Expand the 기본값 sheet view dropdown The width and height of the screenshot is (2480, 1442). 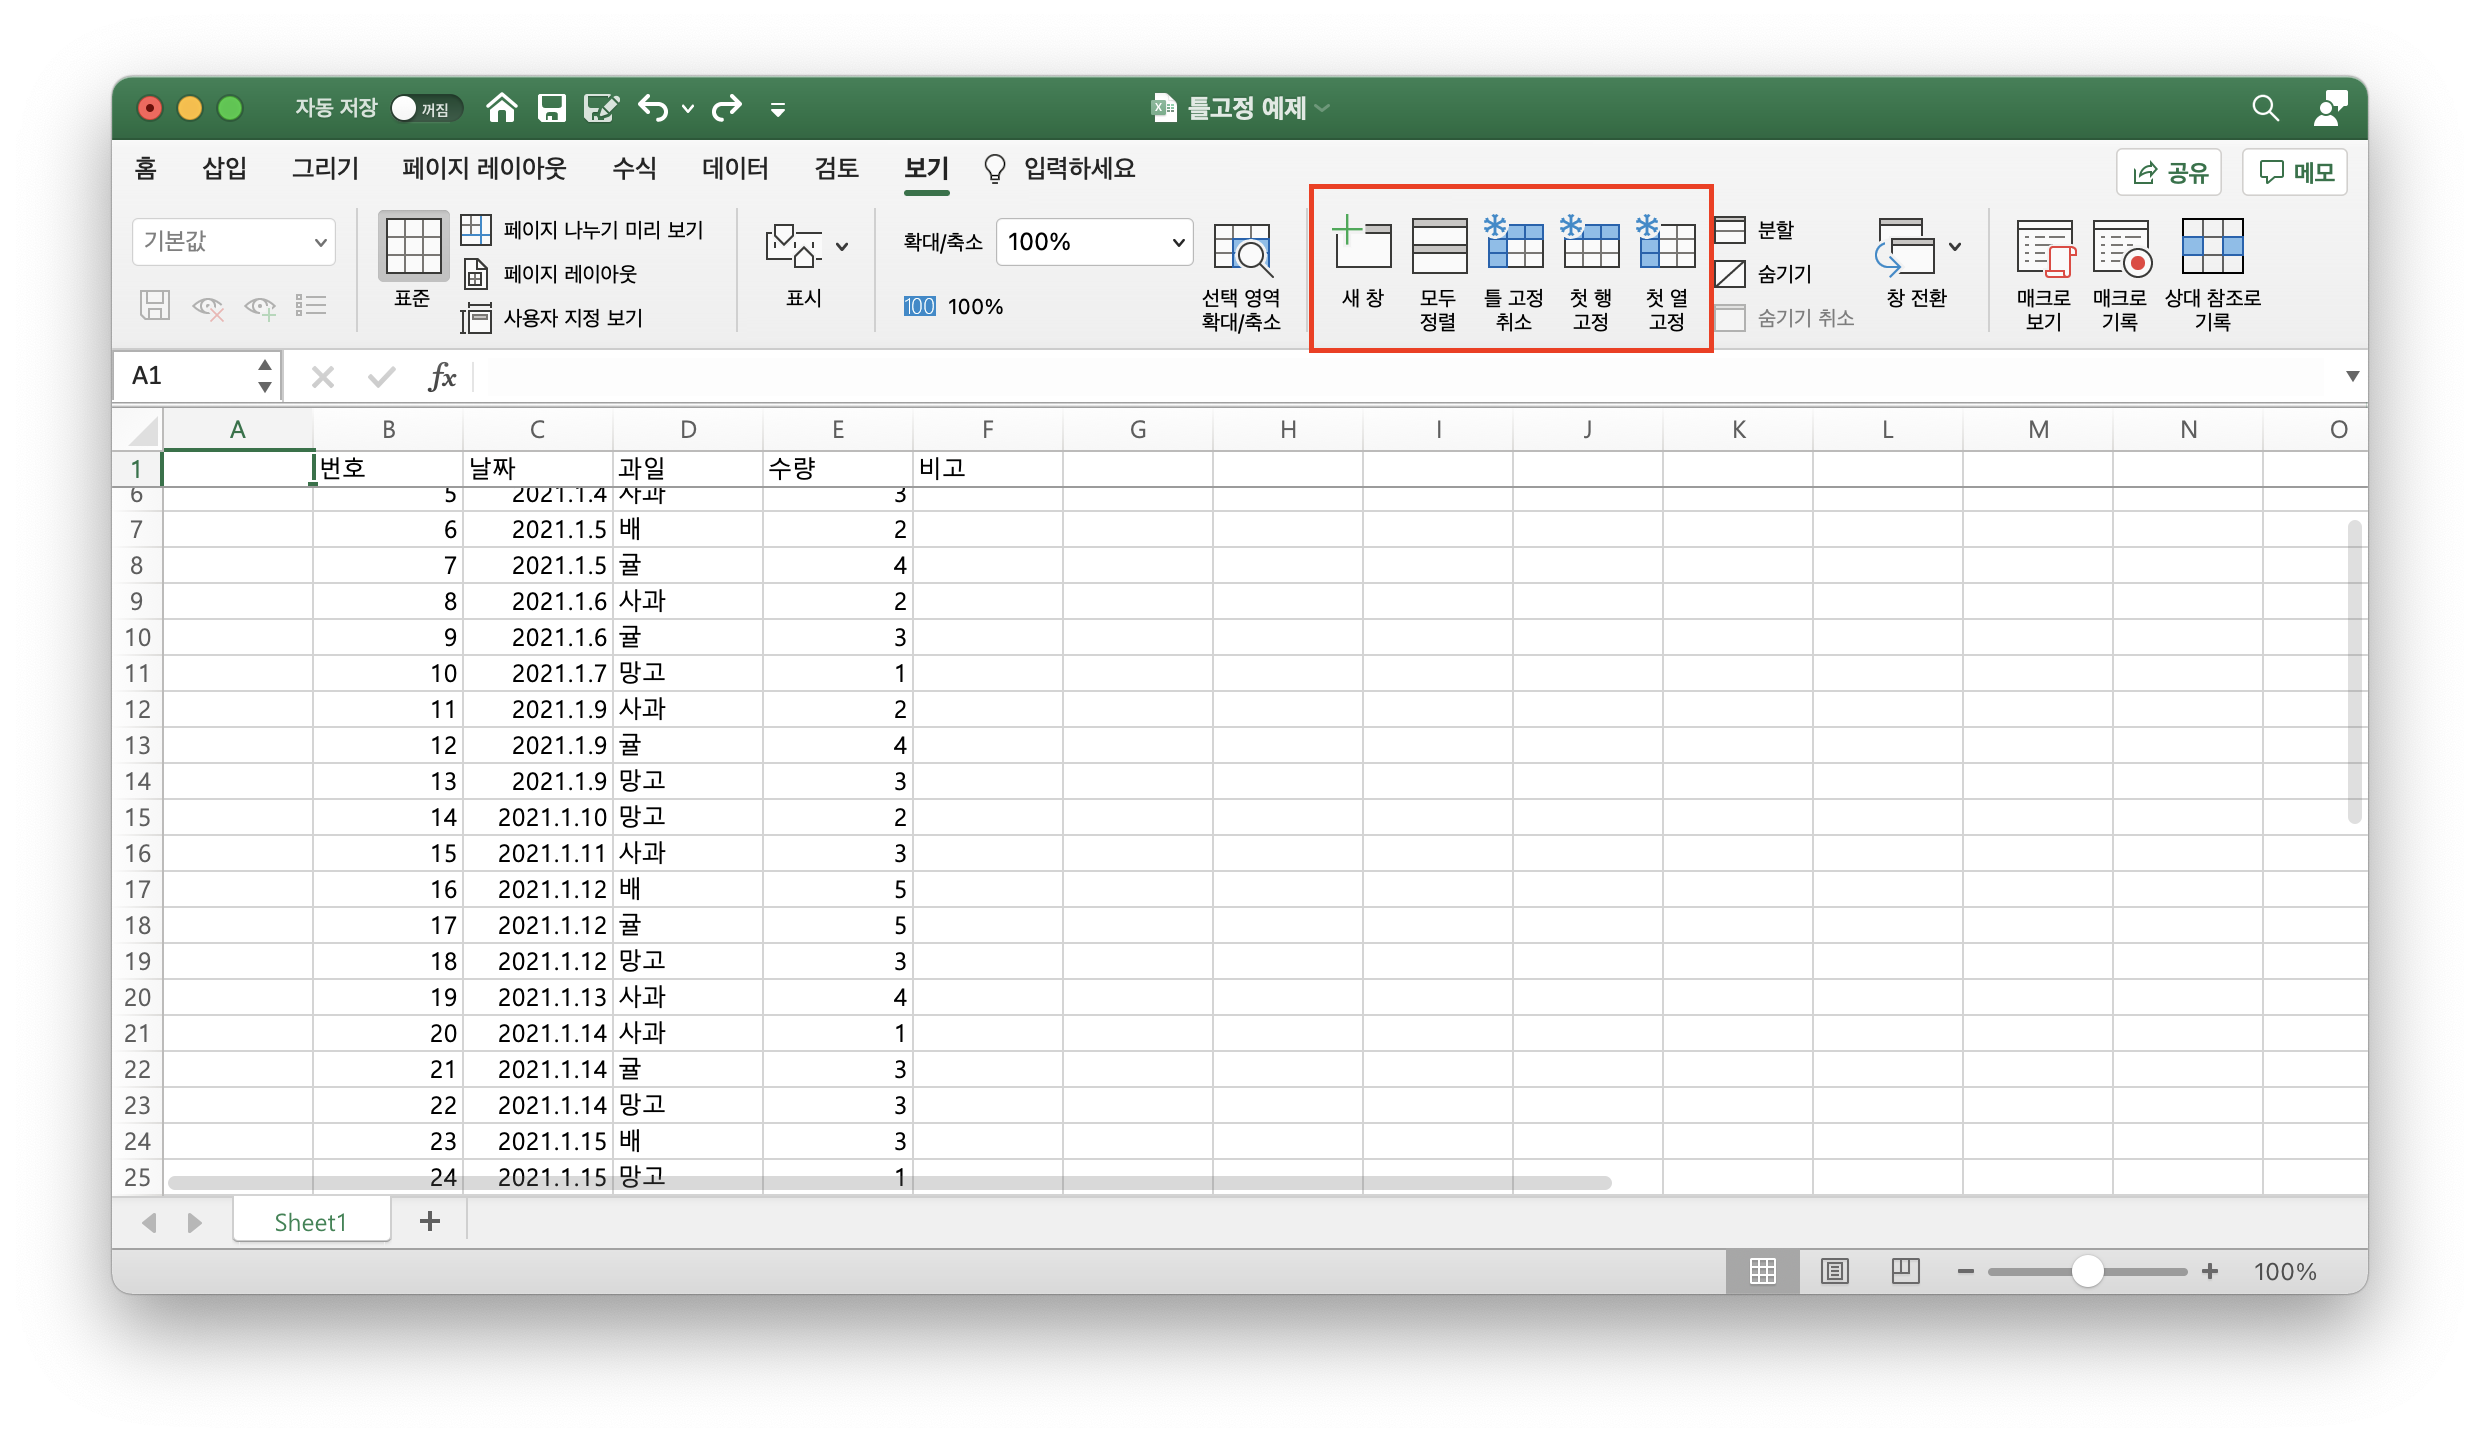click(320, 242)
